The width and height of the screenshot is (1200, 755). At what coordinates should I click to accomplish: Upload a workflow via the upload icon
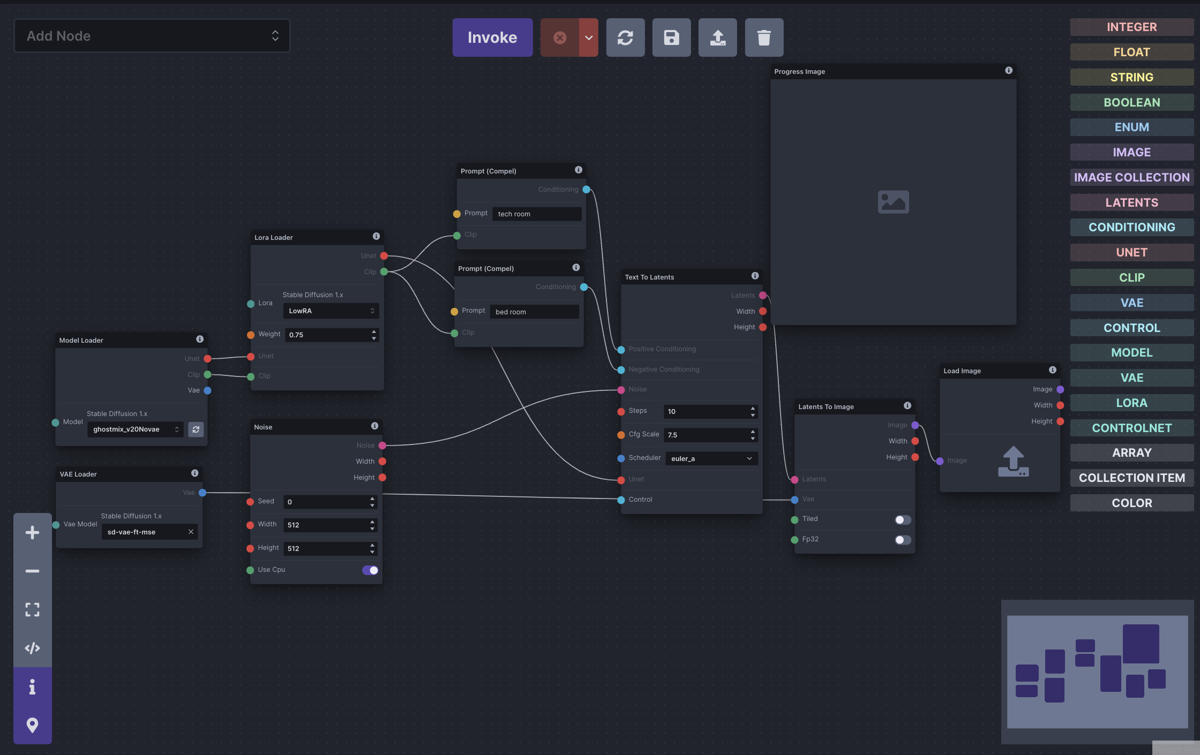point(717,37)
